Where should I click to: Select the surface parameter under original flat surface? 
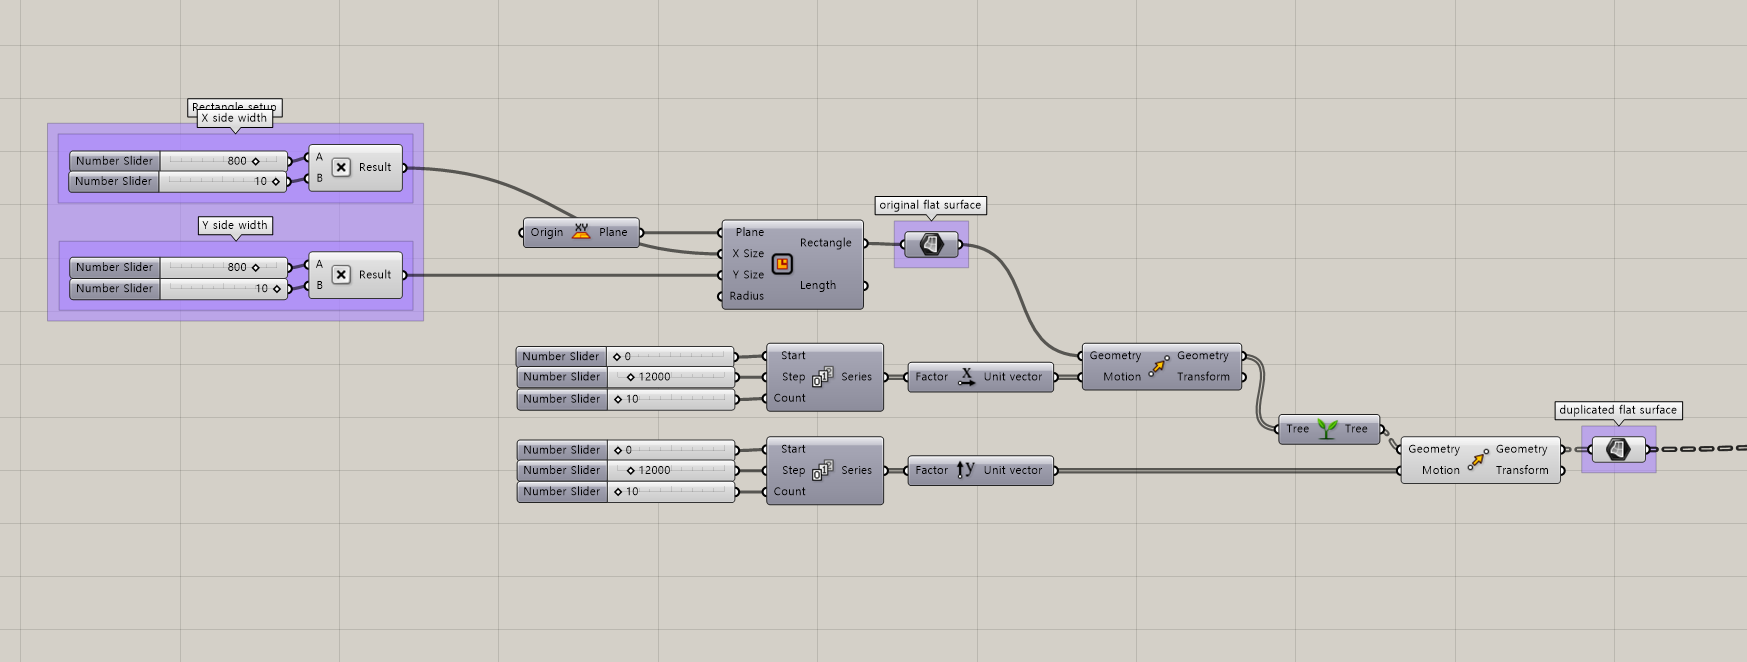(931, 244)
